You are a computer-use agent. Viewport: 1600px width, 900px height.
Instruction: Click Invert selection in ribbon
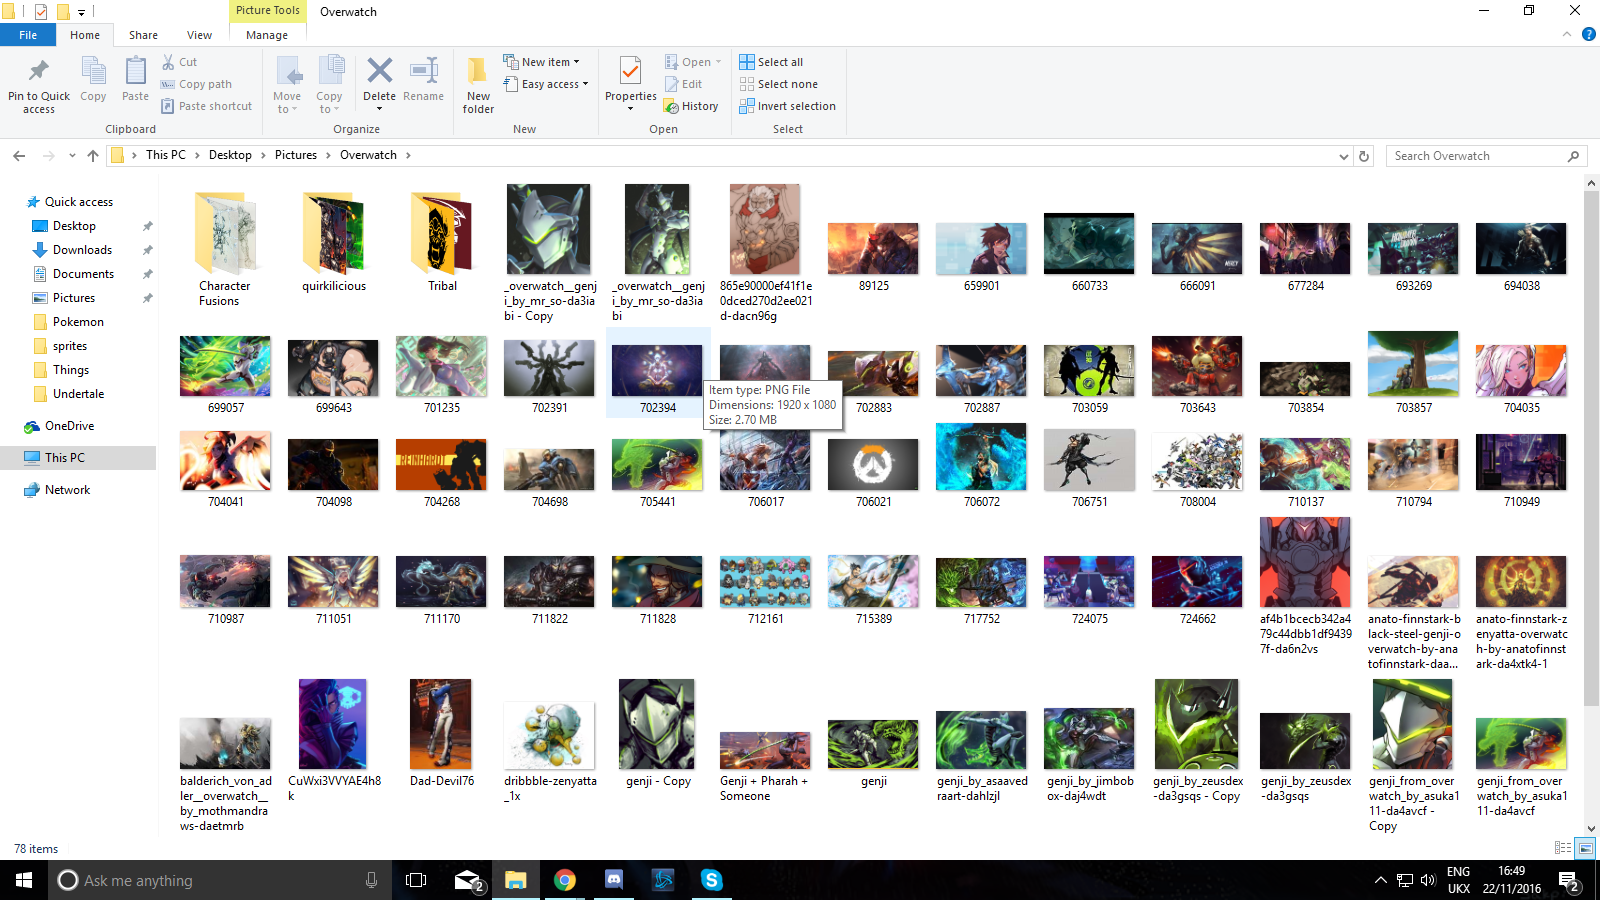click(x=787, y=106)
